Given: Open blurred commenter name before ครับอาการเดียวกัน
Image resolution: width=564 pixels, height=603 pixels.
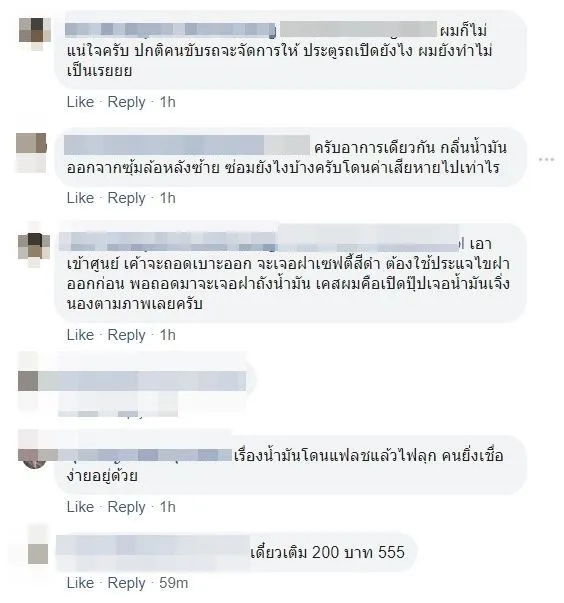Looking at the screenshot, I should (x=187, y=145).
